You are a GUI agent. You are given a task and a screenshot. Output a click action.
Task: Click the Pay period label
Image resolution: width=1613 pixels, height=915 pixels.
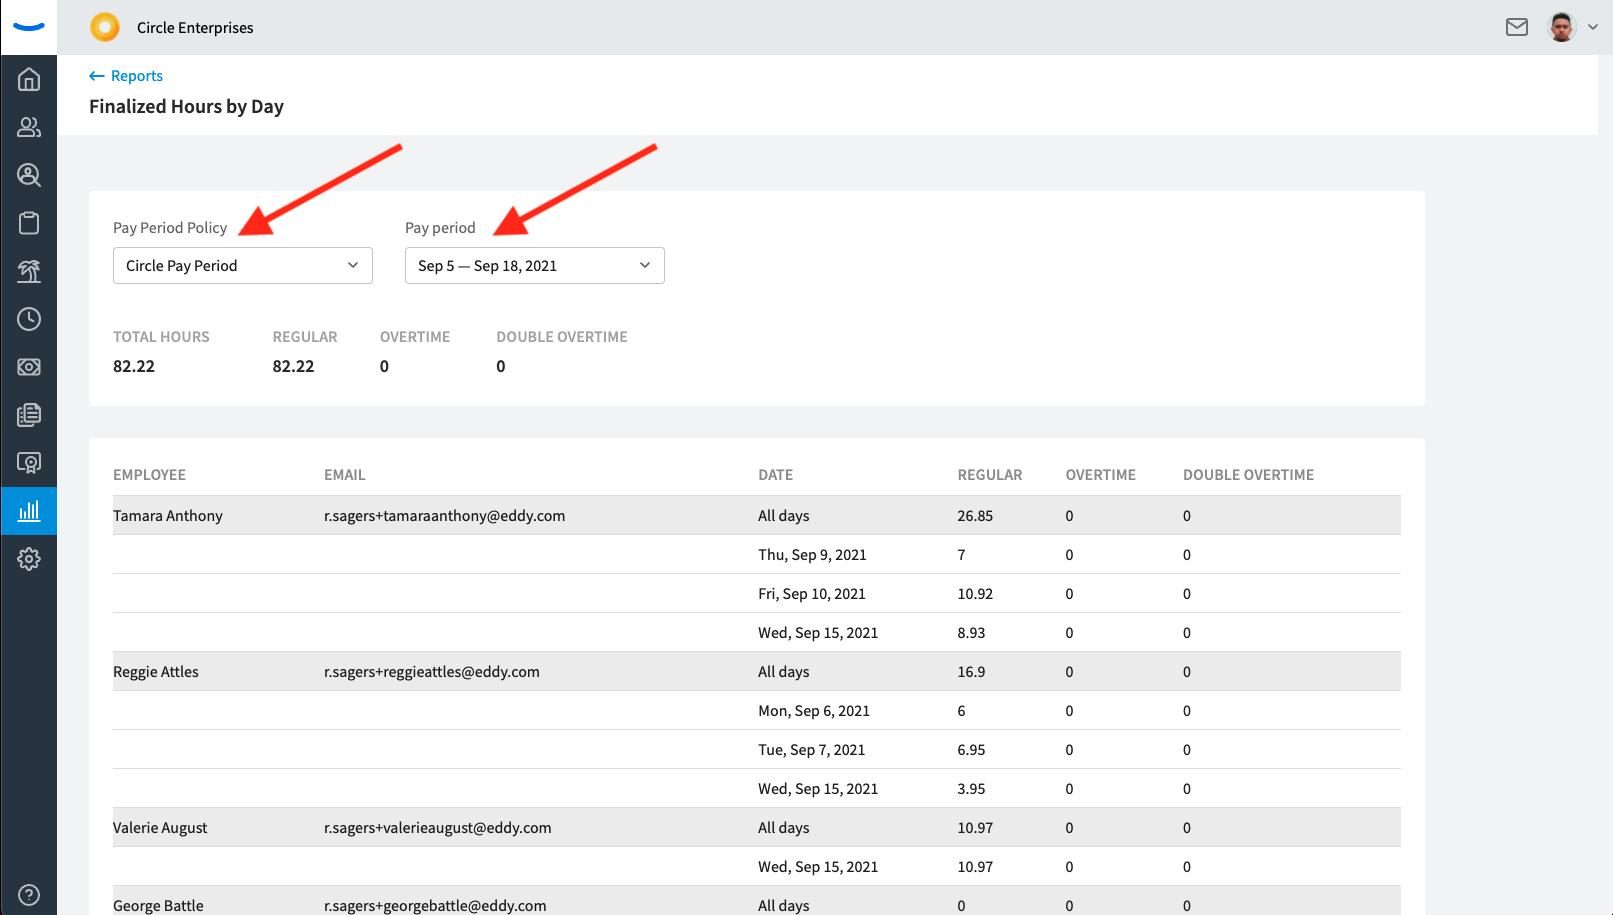point(440,228)
